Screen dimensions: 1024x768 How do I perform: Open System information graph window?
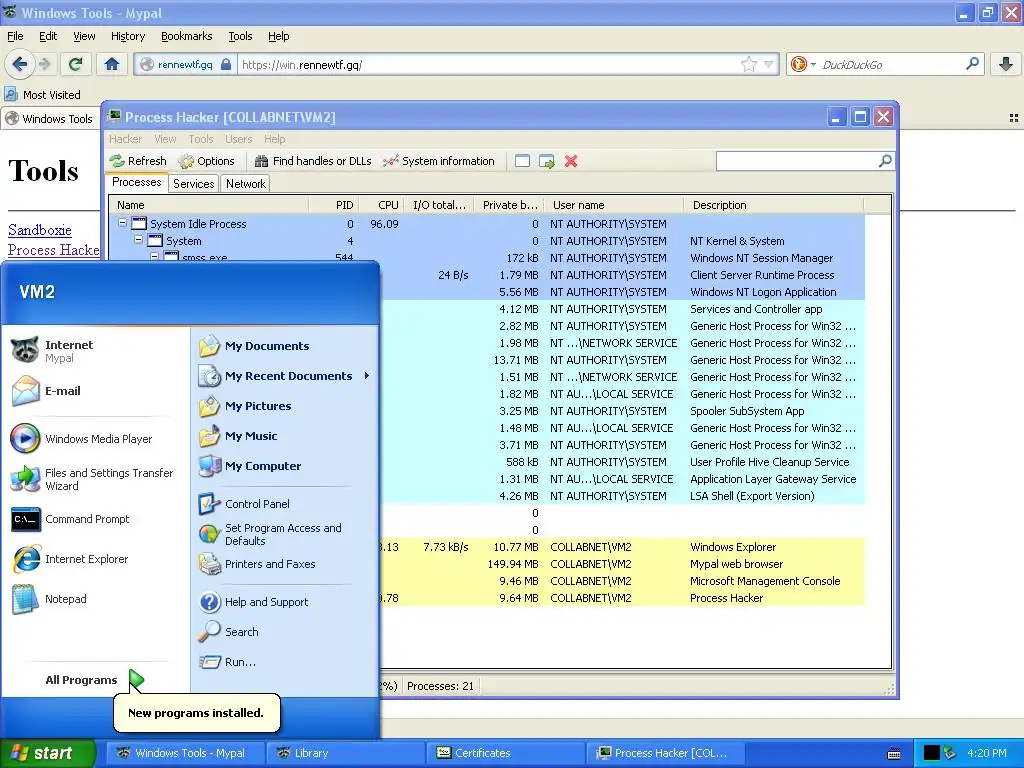point(439,161)
